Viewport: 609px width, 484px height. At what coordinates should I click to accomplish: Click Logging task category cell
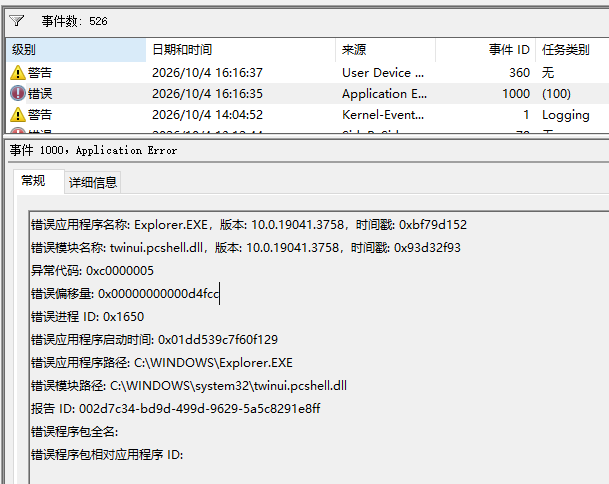click(x=566, y=115)
